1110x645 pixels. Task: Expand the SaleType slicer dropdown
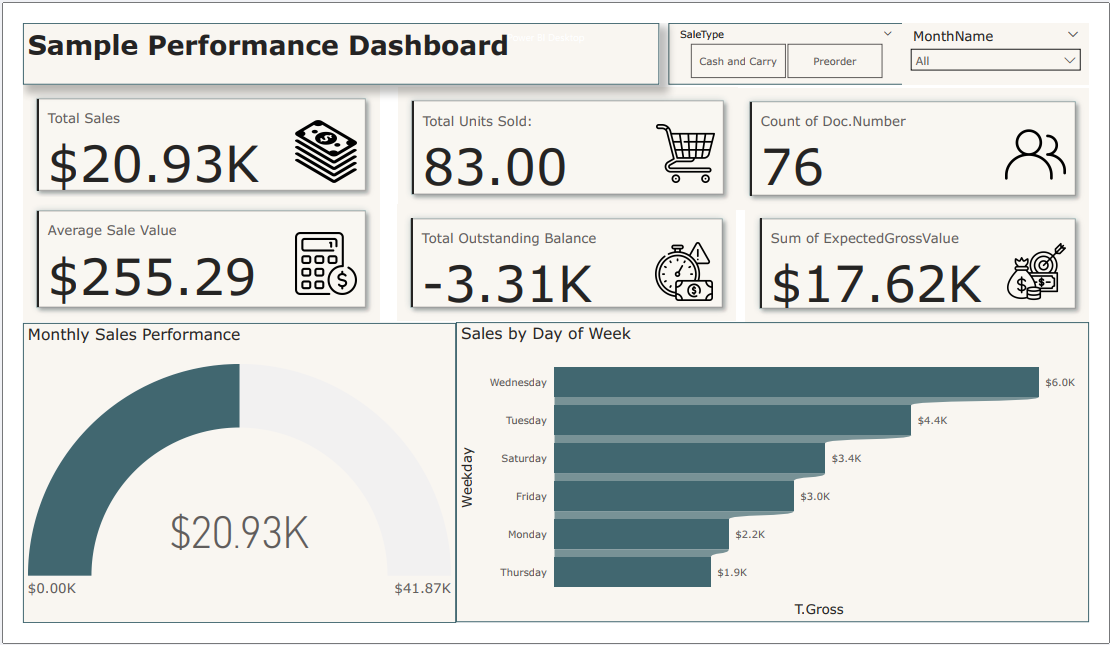click(x=884, y=32)
